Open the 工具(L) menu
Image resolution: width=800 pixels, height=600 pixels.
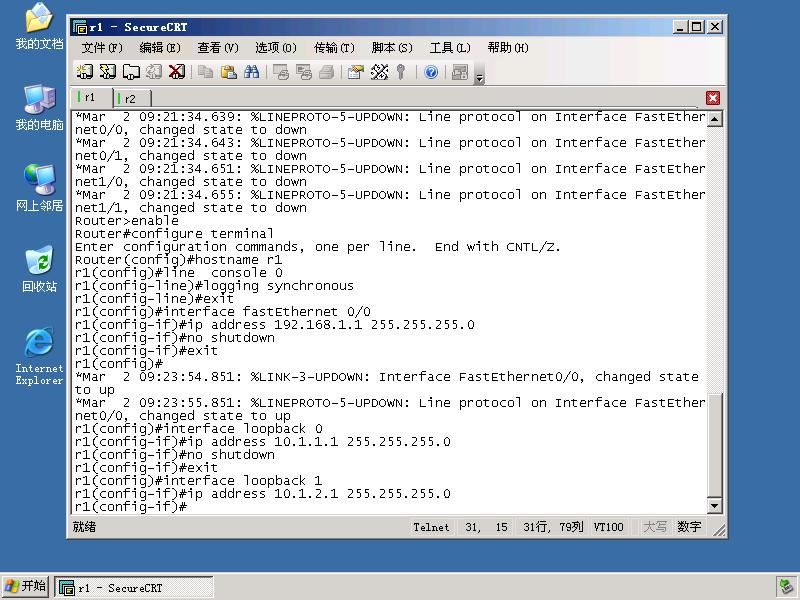tap(450, 48)
